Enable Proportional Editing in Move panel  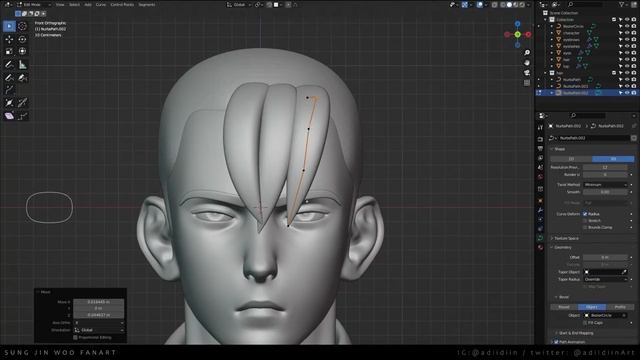[x=76, y=338]
